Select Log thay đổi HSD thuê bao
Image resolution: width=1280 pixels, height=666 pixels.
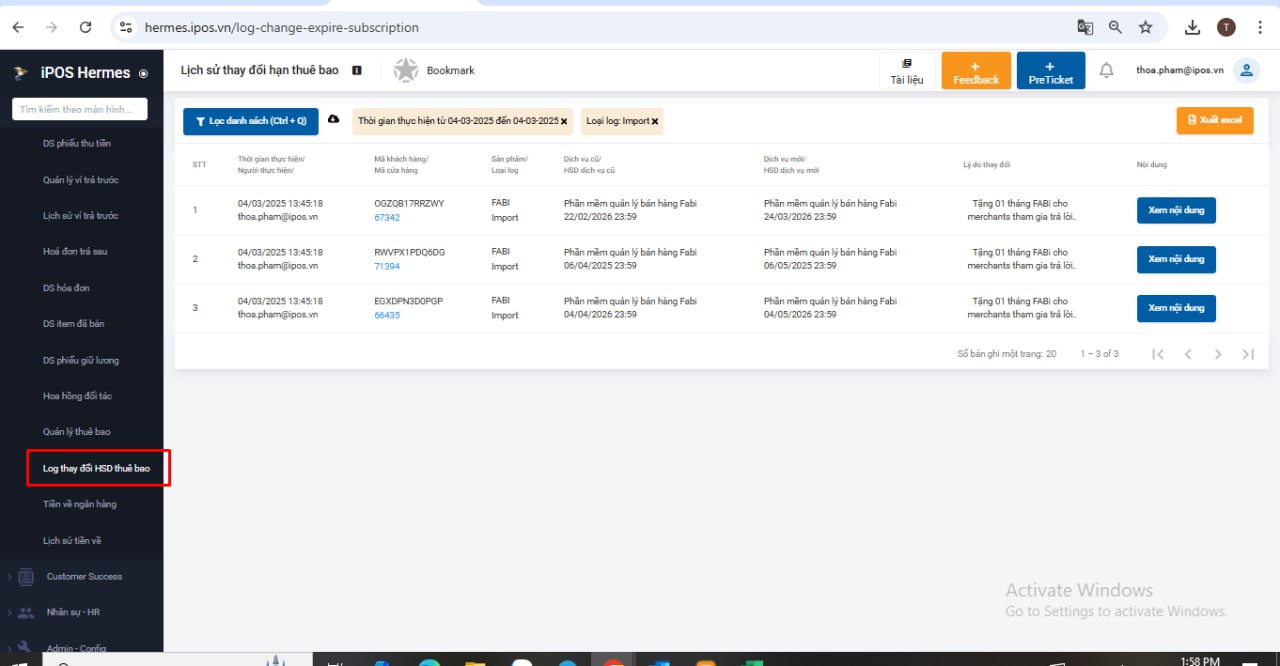click(97, 468)
